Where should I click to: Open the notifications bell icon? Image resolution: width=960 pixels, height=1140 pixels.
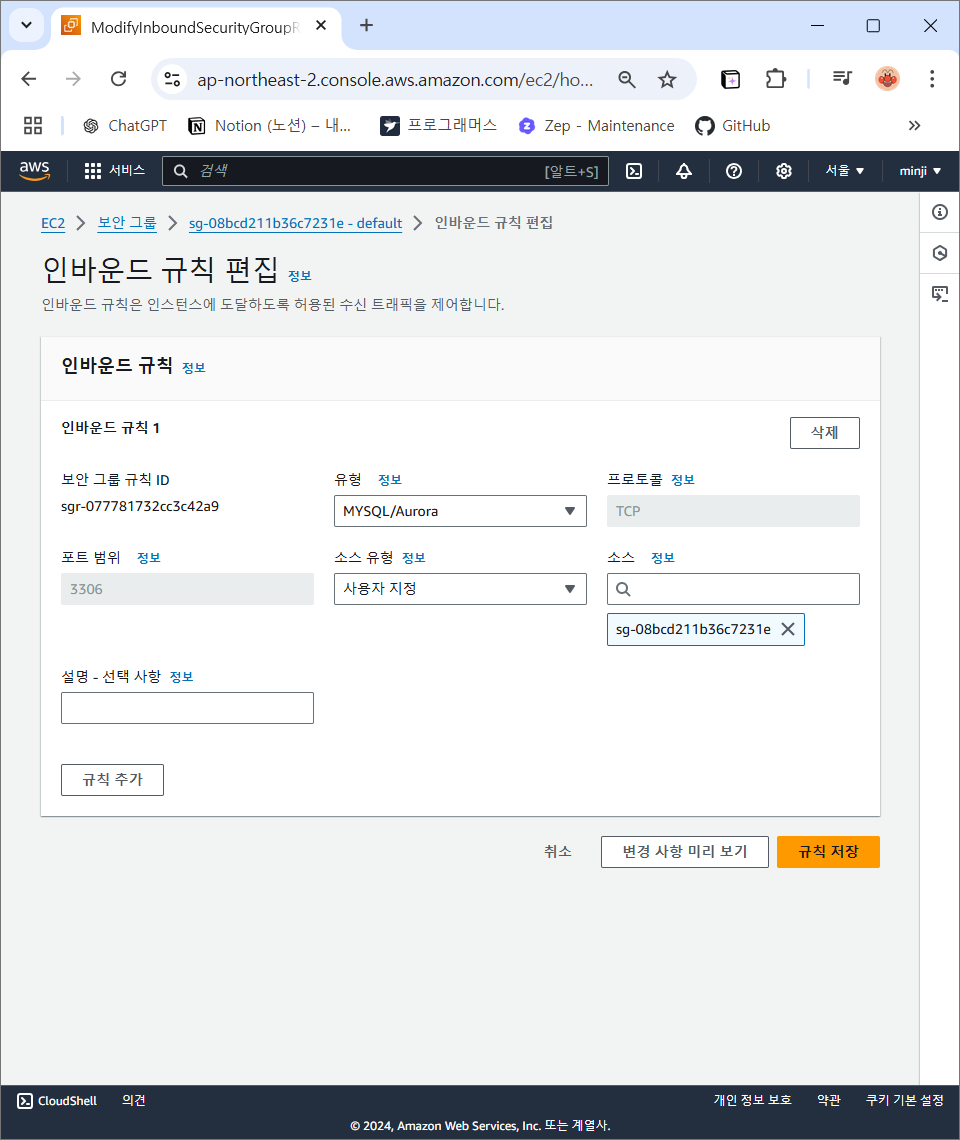pos(683,171)
